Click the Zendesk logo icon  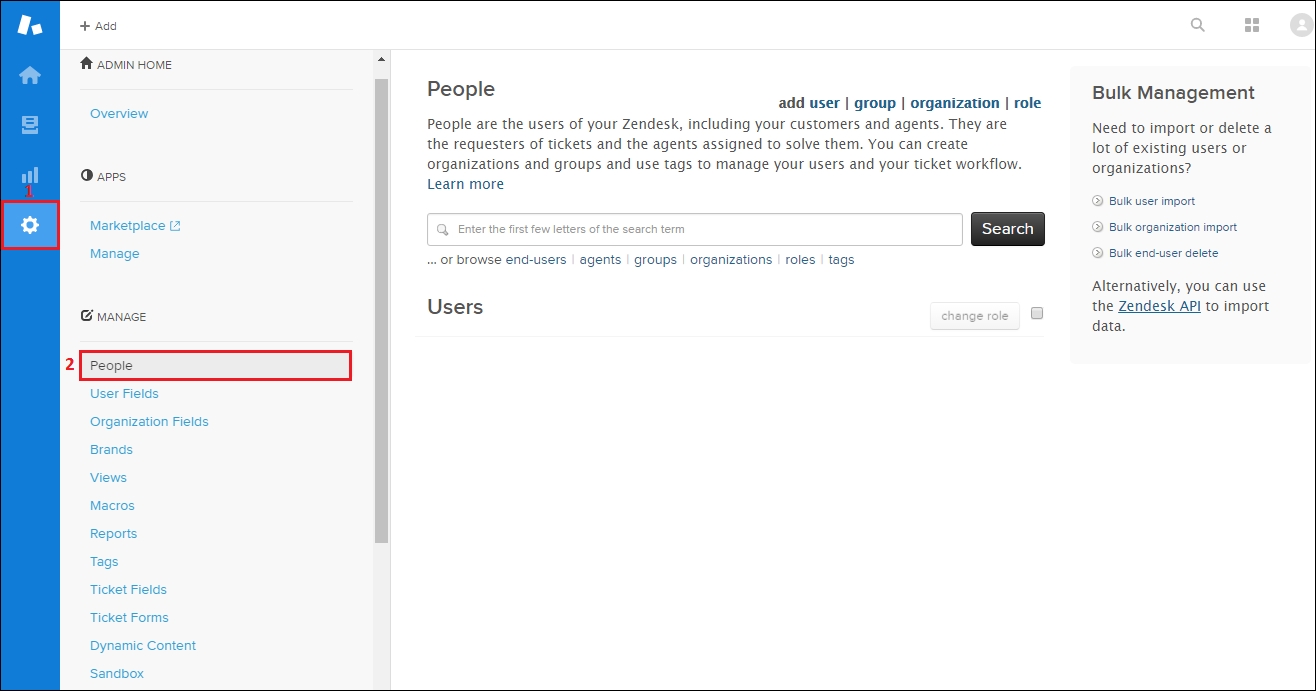(30, 25)
